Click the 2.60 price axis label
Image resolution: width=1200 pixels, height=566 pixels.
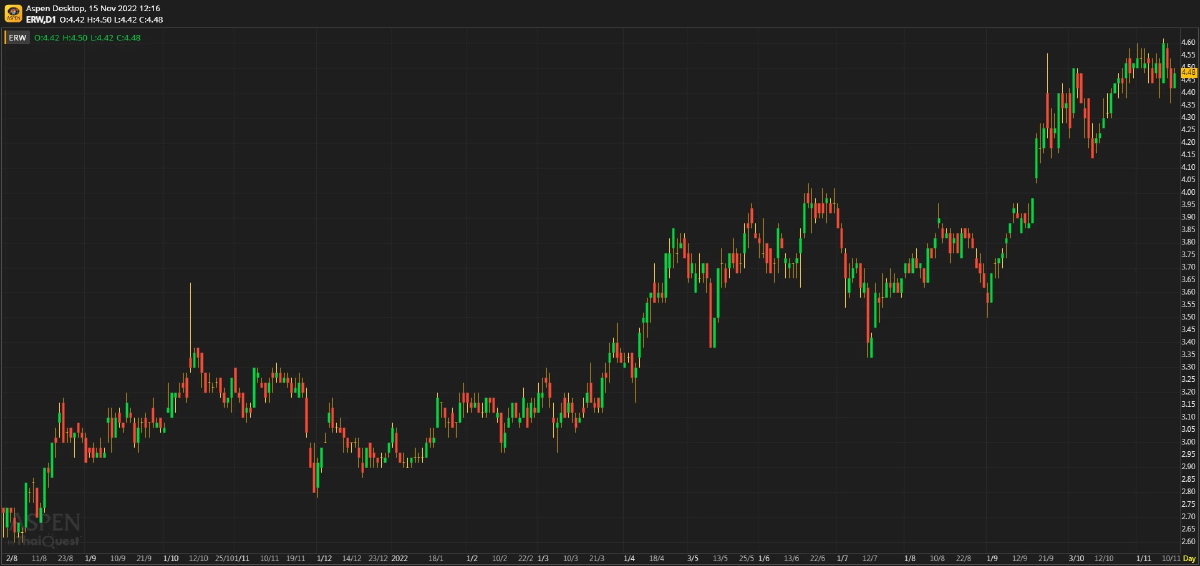1188,541
